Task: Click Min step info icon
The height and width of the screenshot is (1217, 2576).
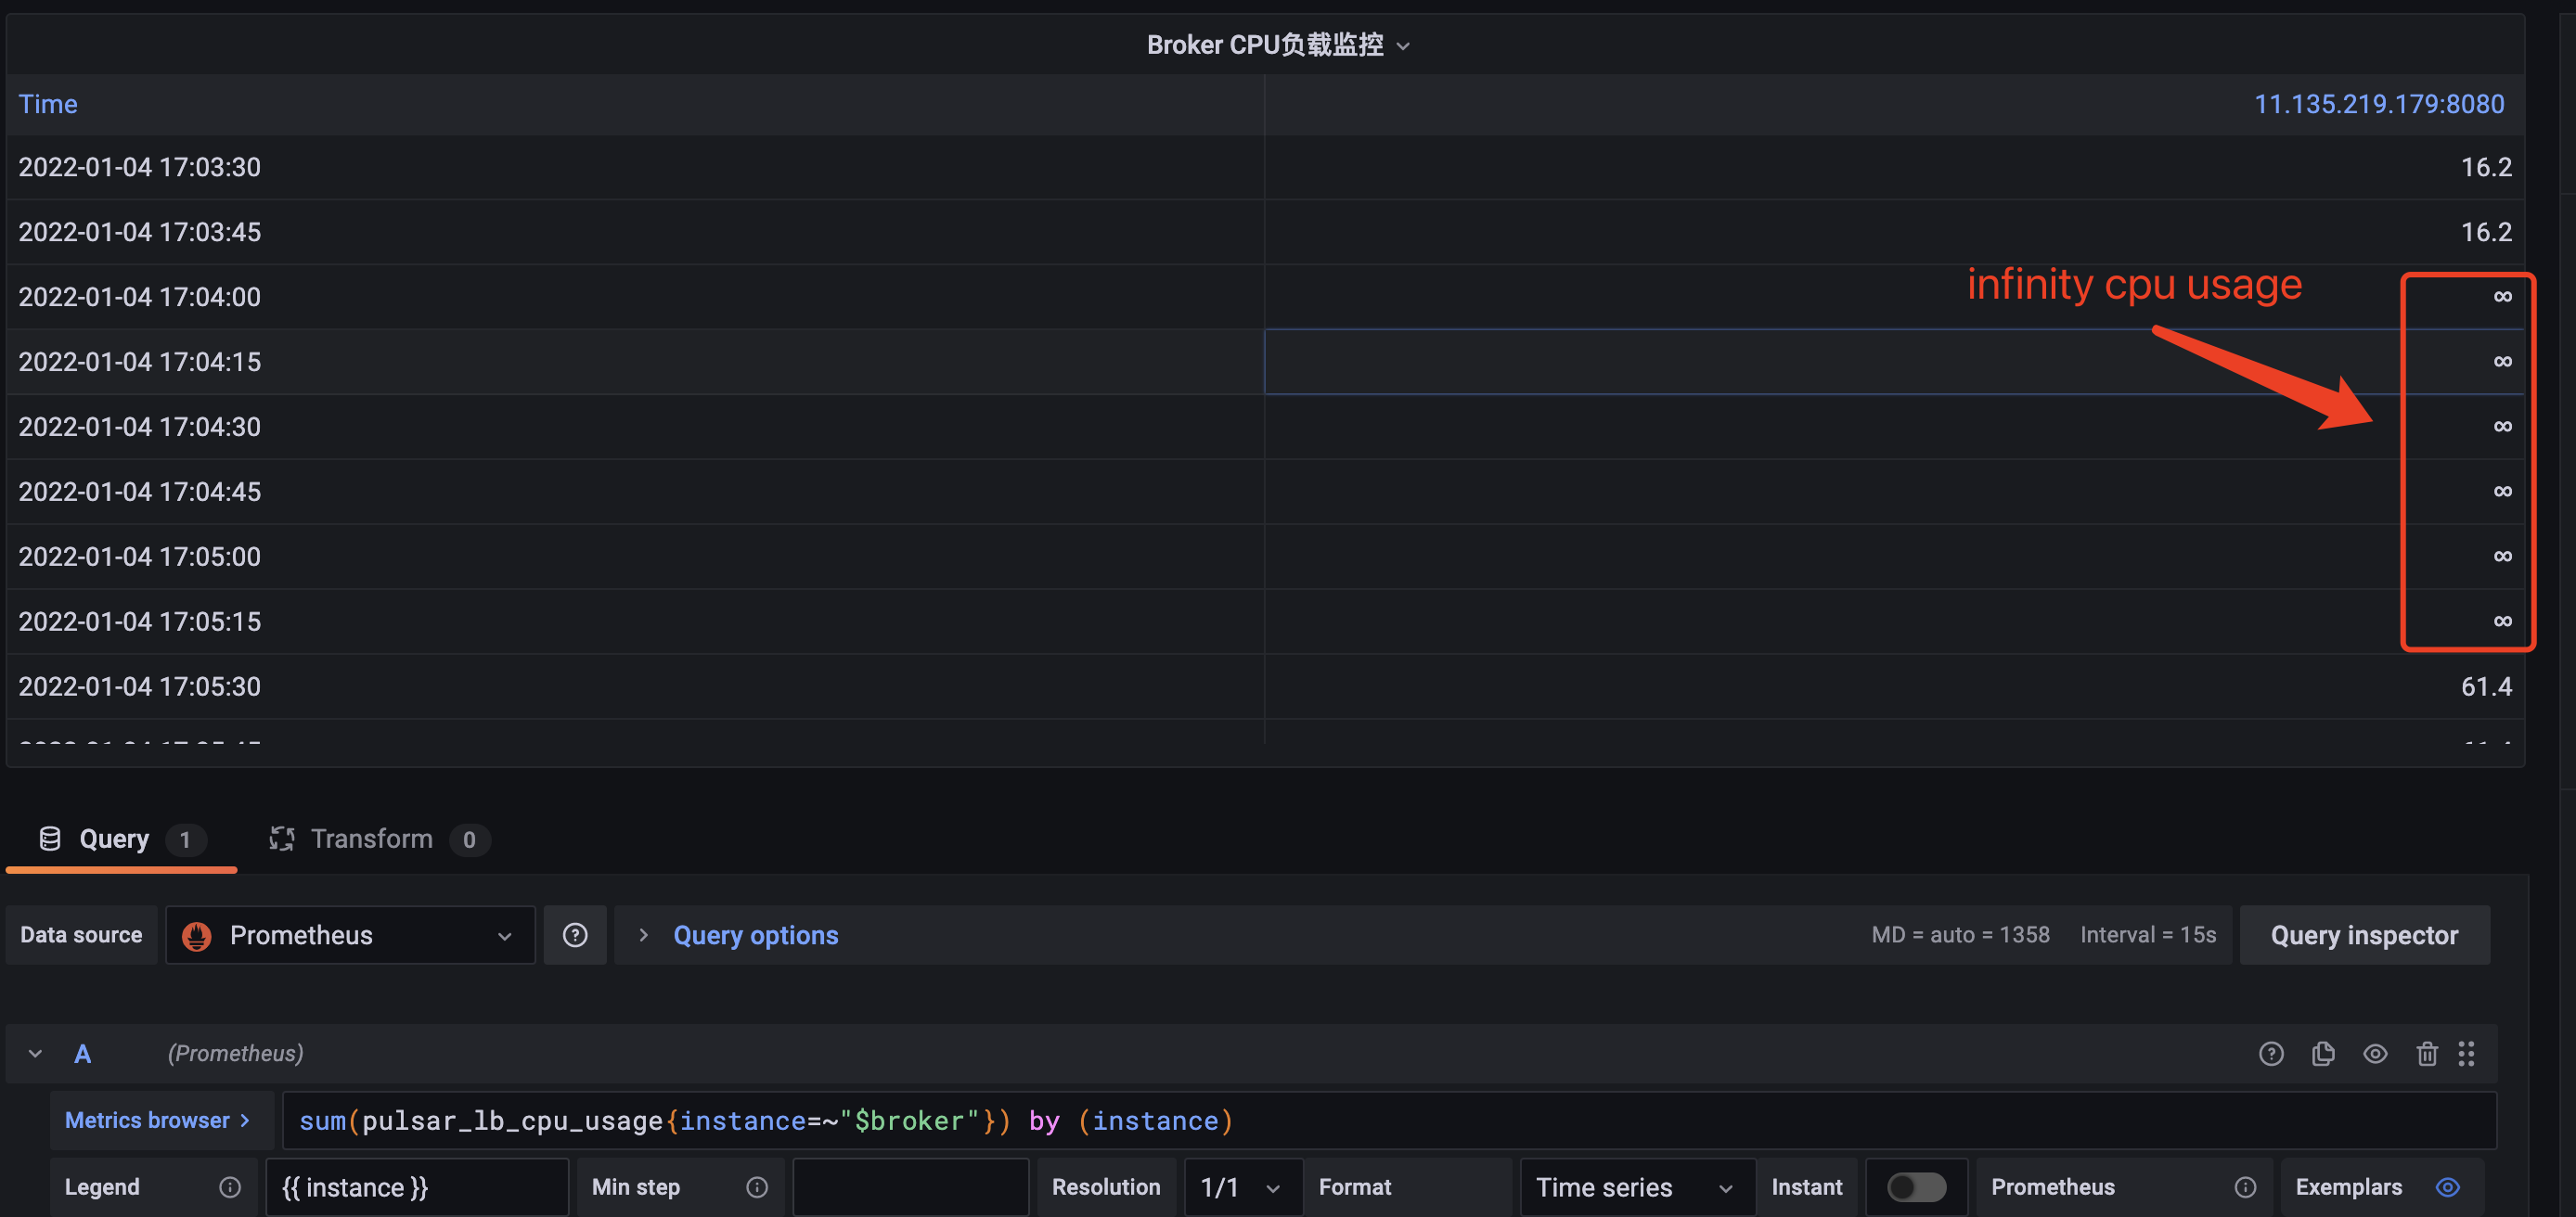Action: [757, 1187]
